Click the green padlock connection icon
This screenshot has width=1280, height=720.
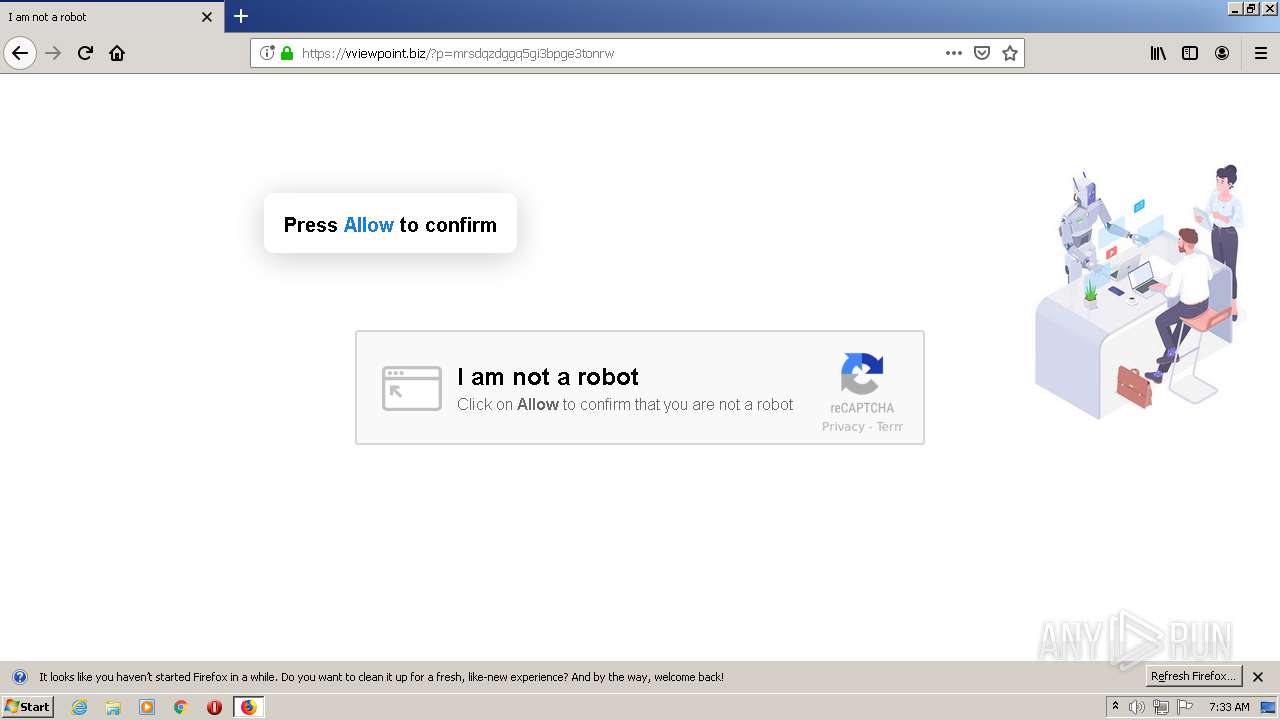coord(287,53)
